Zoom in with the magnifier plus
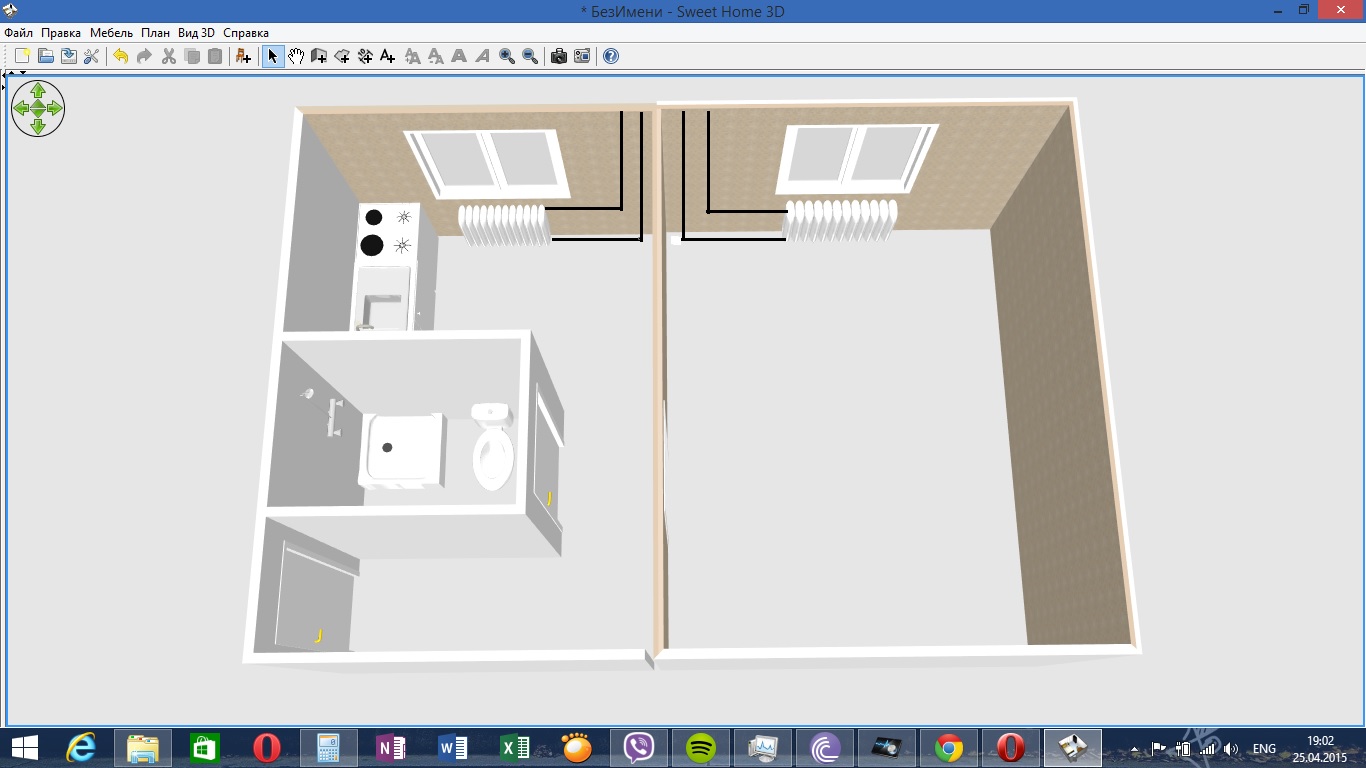Viewport: 1366px width, 768px height. click(507, 56)
